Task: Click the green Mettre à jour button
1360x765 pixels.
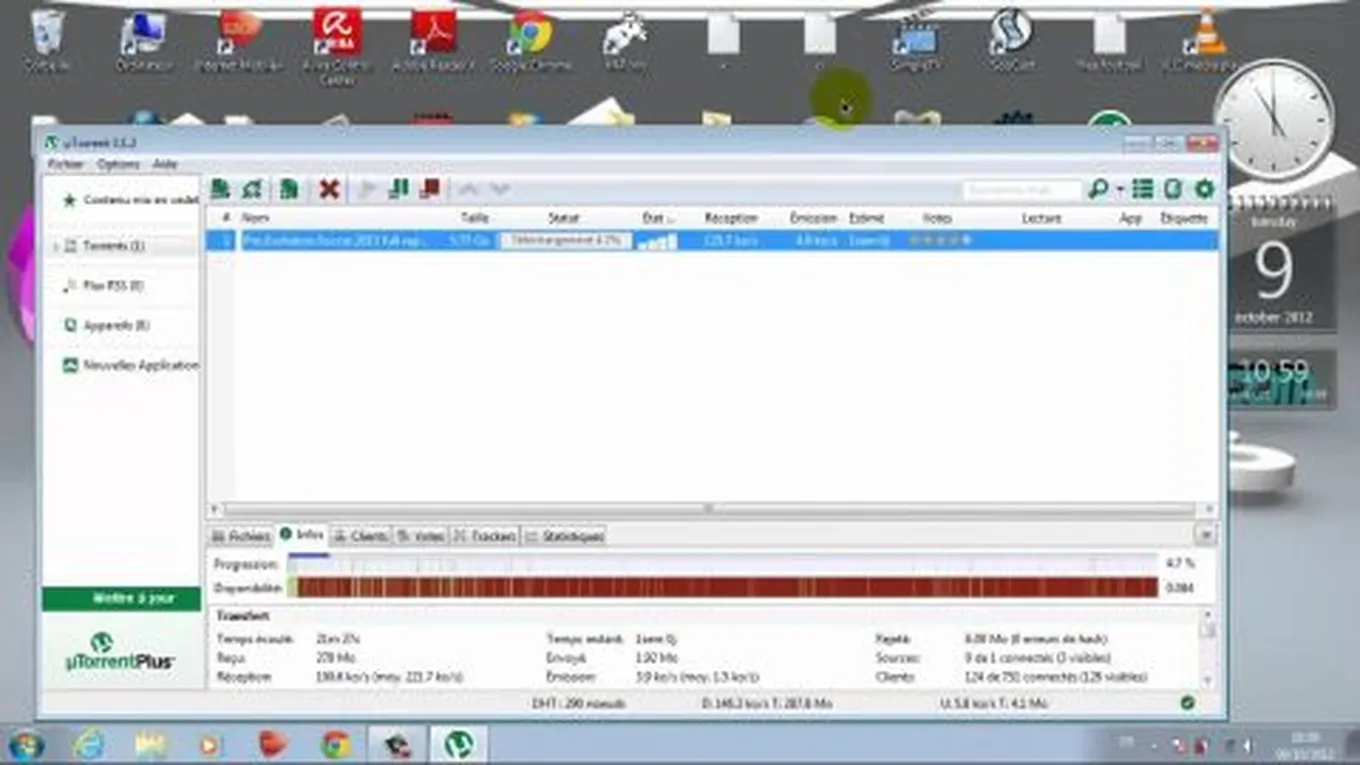Action: coord(121,598)
